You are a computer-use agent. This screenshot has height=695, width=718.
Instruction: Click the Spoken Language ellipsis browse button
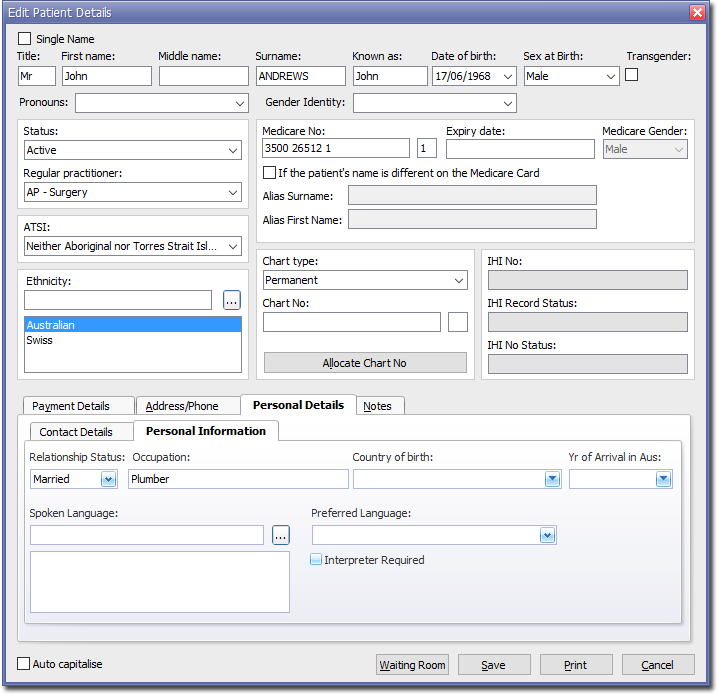(x=281, y=536)
